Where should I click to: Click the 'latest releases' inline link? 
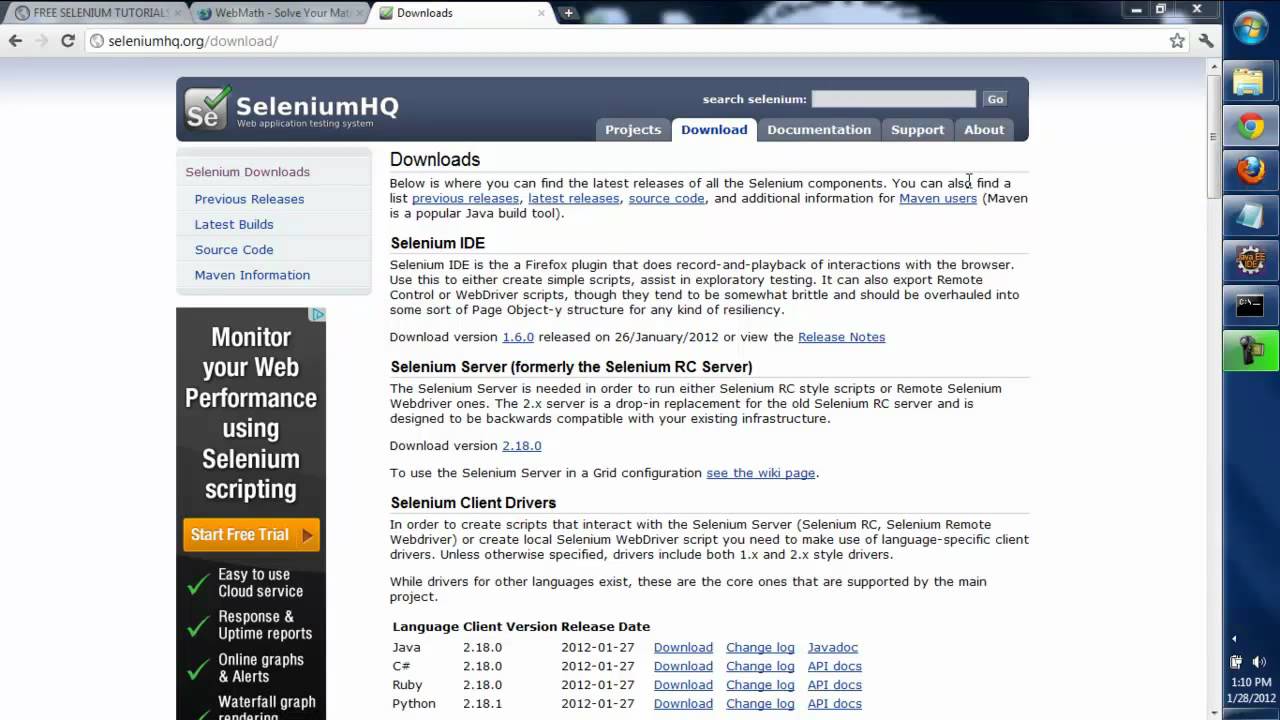tap(573, 198)
